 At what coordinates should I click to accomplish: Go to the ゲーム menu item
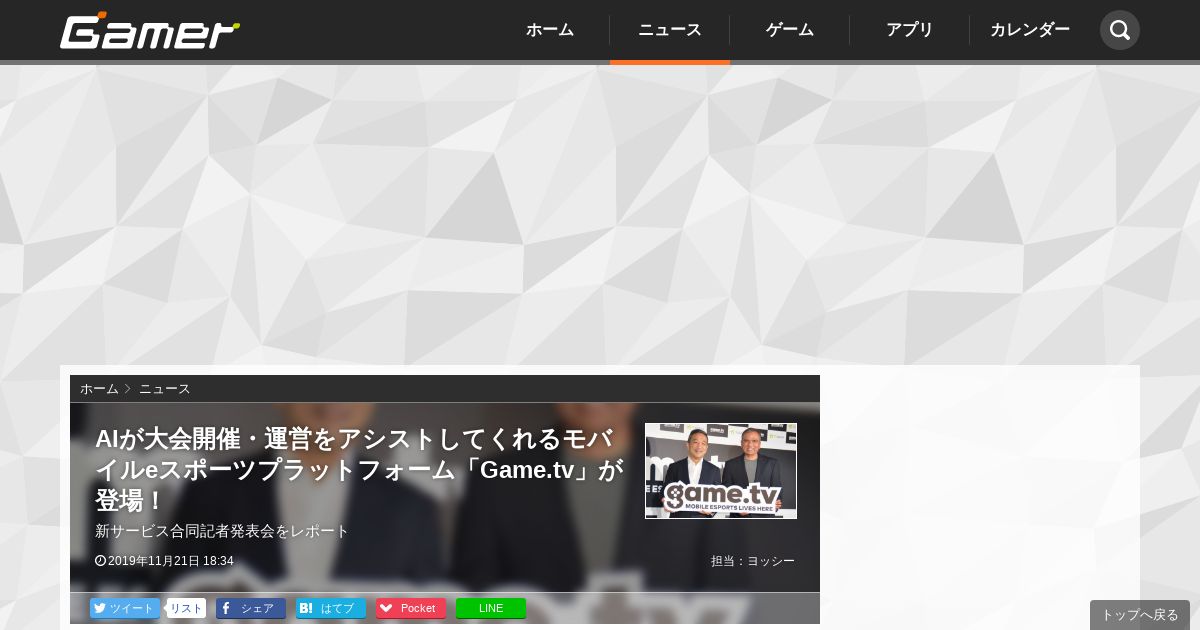point(790,30)
